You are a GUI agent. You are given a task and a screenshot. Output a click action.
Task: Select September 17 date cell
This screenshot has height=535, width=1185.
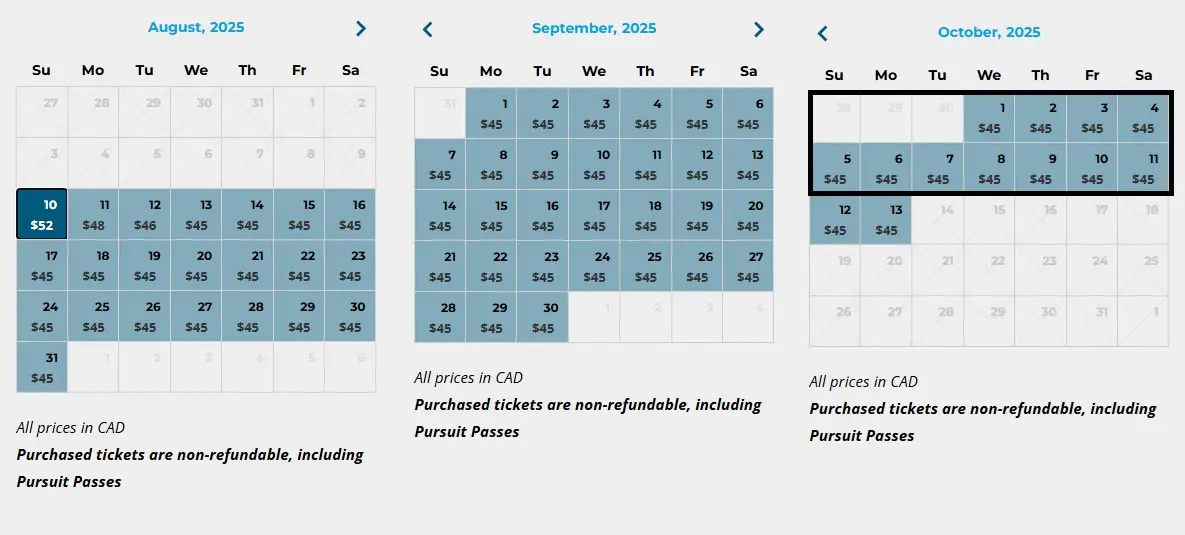click(594, 215)
